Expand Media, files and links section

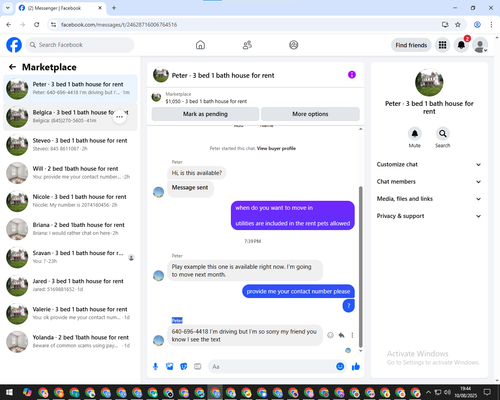(x=429, y=199)
